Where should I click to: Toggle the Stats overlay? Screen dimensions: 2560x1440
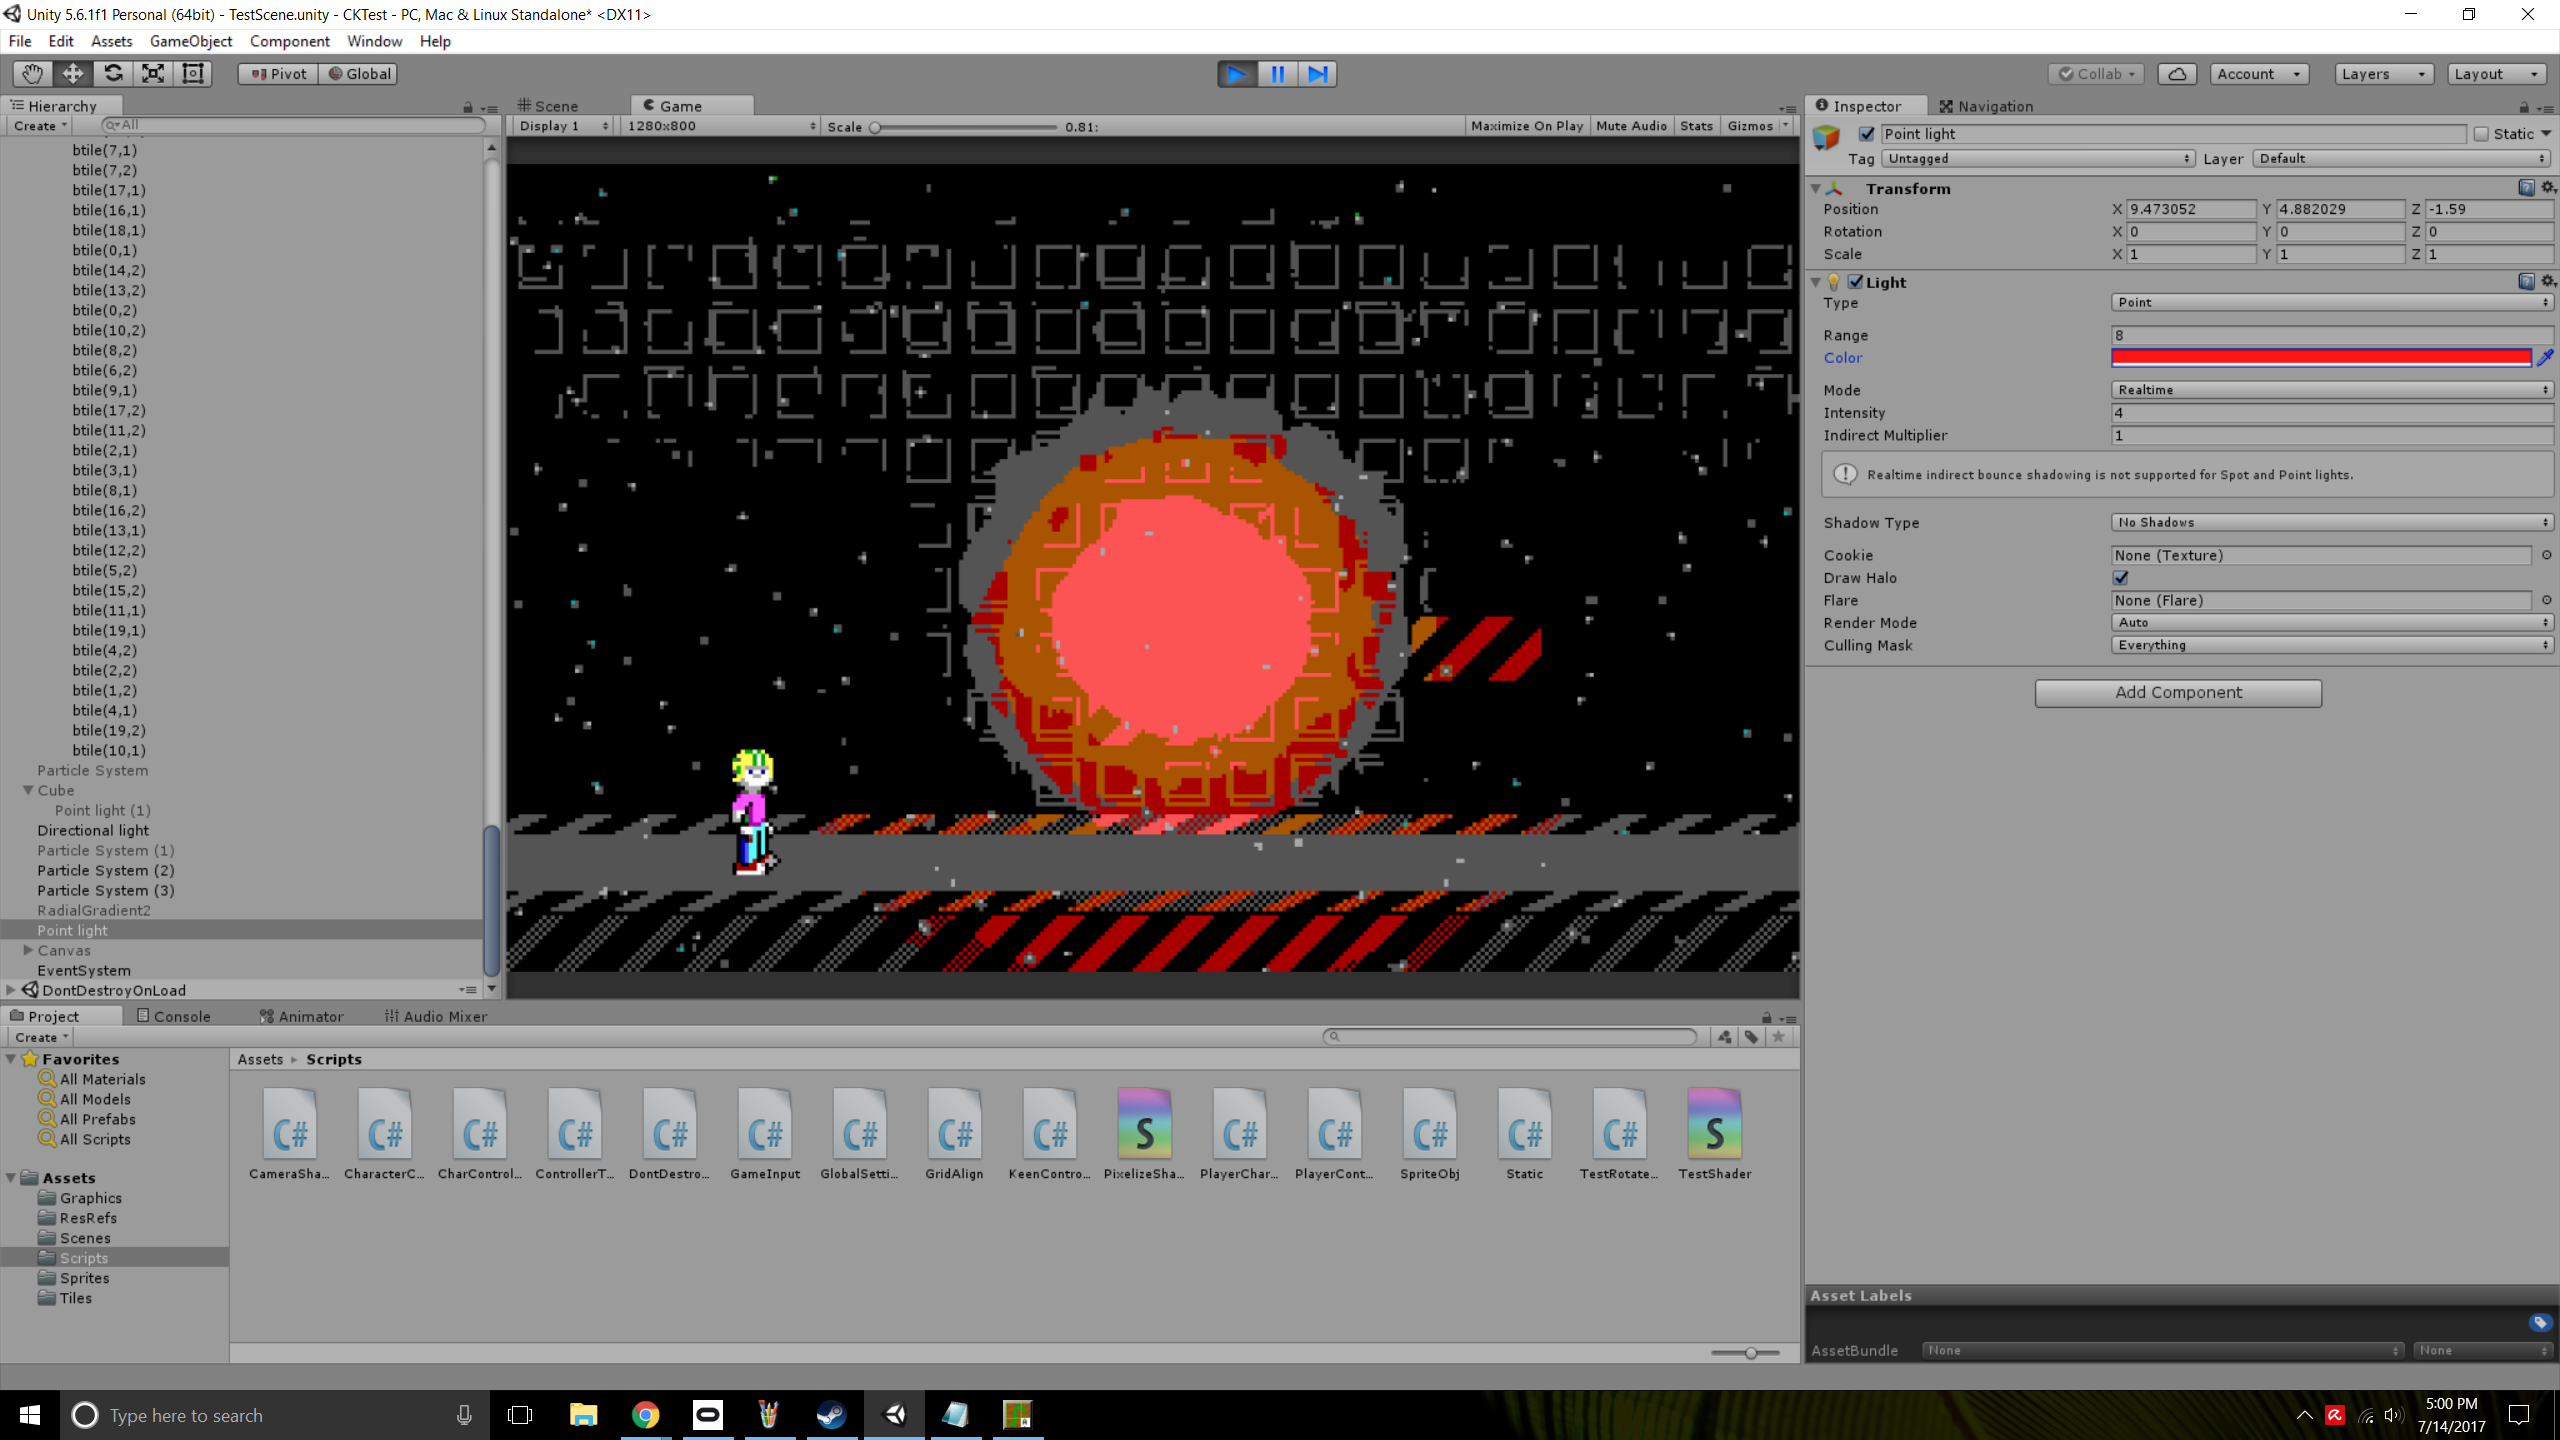pos(1697,126)
